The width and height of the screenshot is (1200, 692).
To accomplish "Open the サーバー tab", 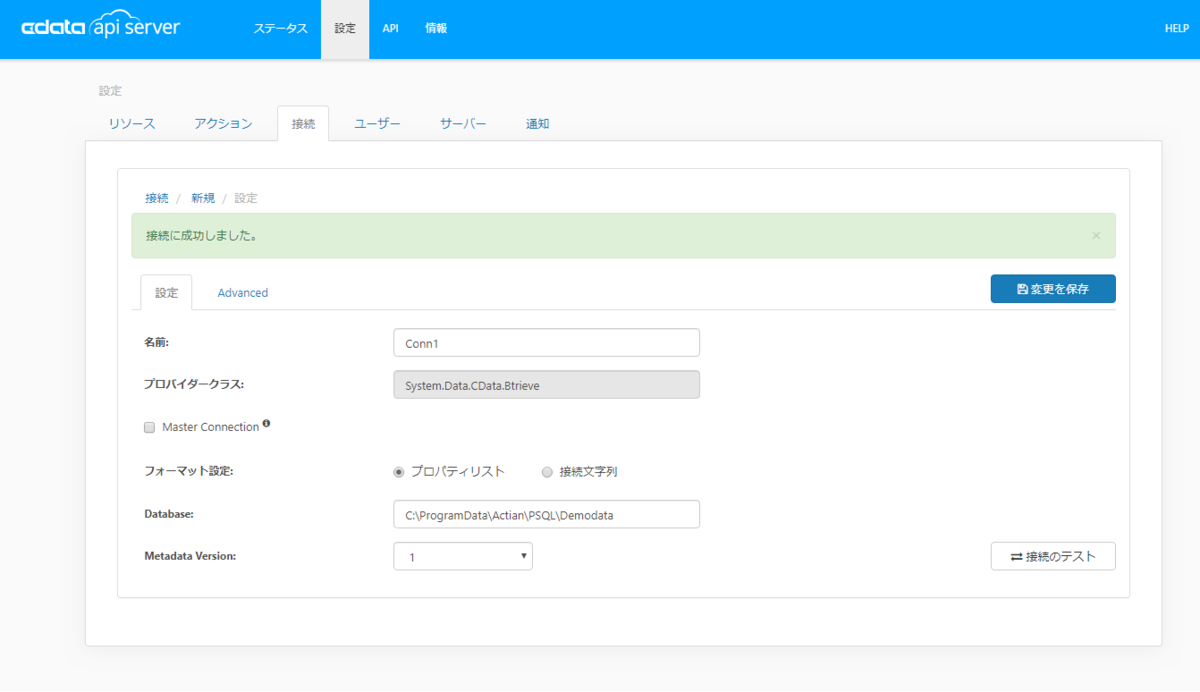I will tap(463, 124).
